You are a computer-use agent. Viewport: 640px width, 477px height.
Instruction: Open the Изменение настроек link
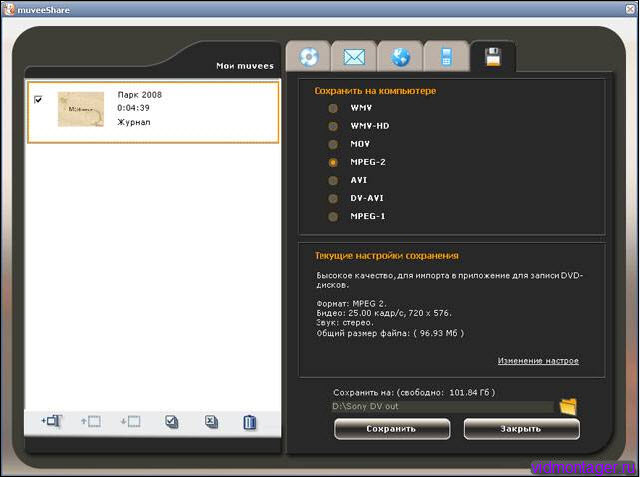pos(538,361)
